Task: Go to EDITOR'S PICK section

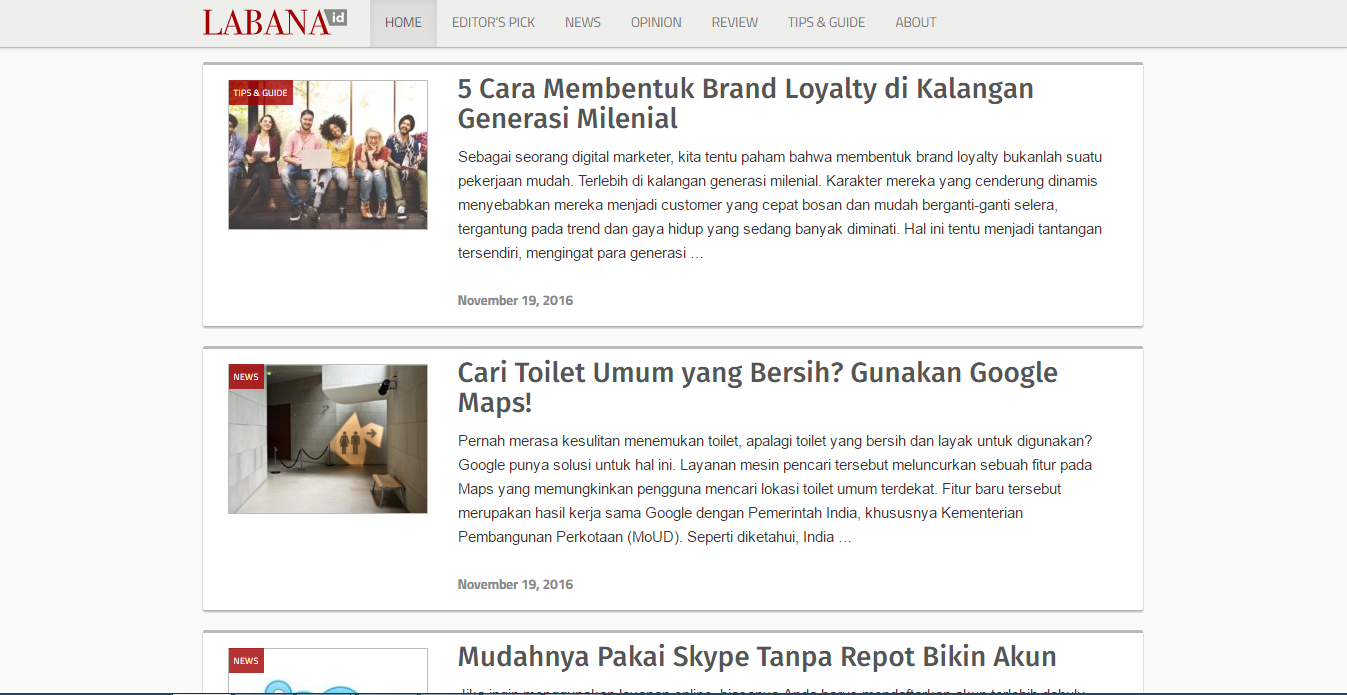Action: 493,22
